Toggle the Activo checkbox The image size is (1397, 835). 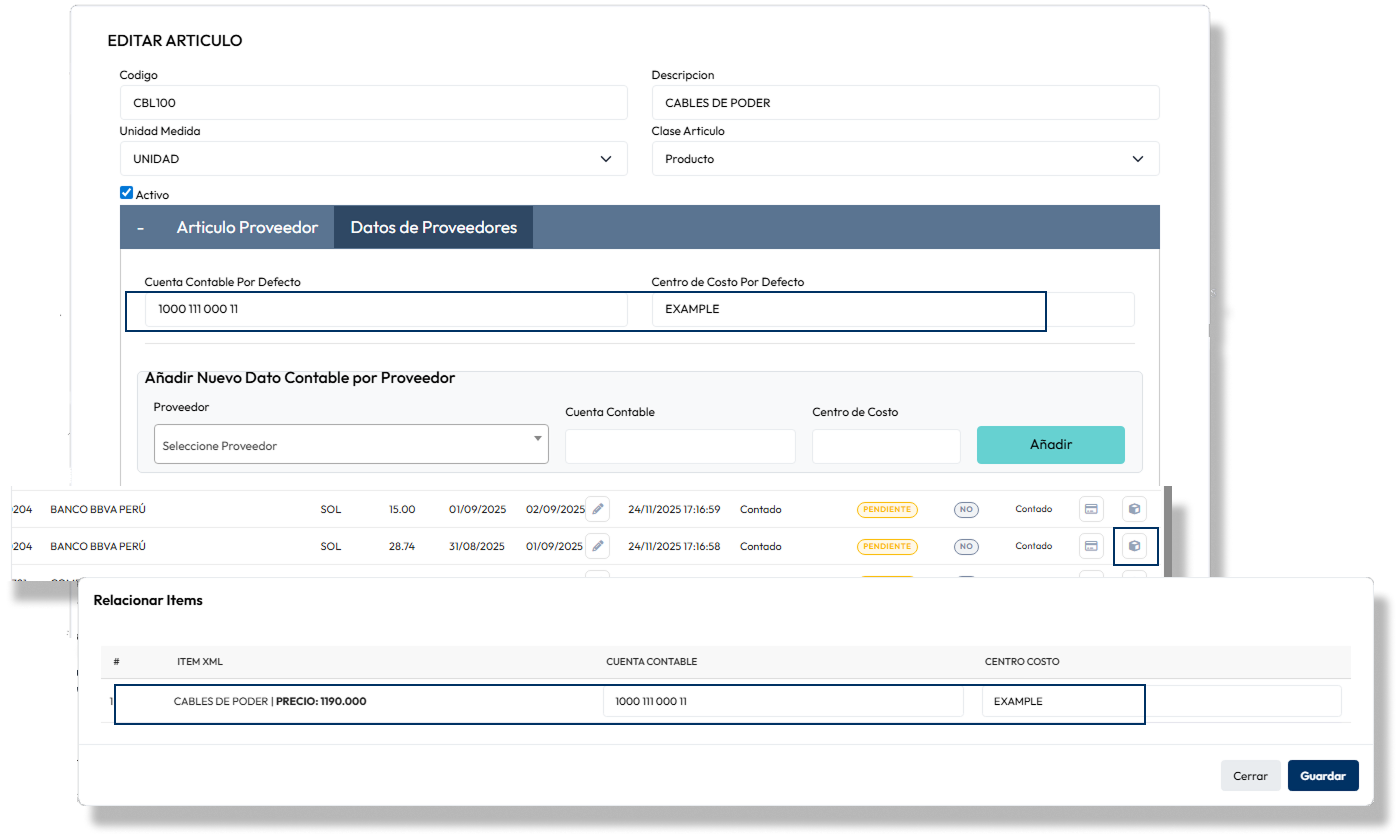click(x=126, y=193)
